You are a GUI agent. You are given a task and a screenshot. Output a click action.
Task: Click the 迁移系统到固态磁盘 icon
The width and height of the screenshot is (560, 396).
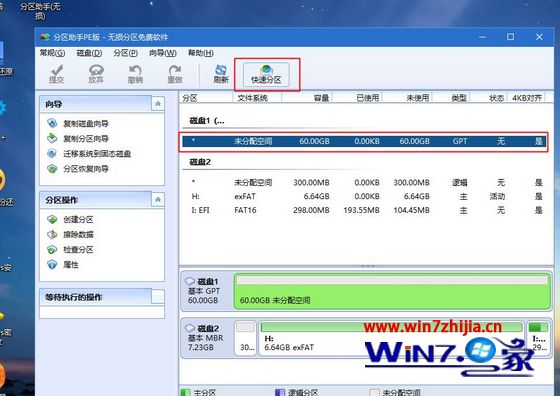pos(52,154)
